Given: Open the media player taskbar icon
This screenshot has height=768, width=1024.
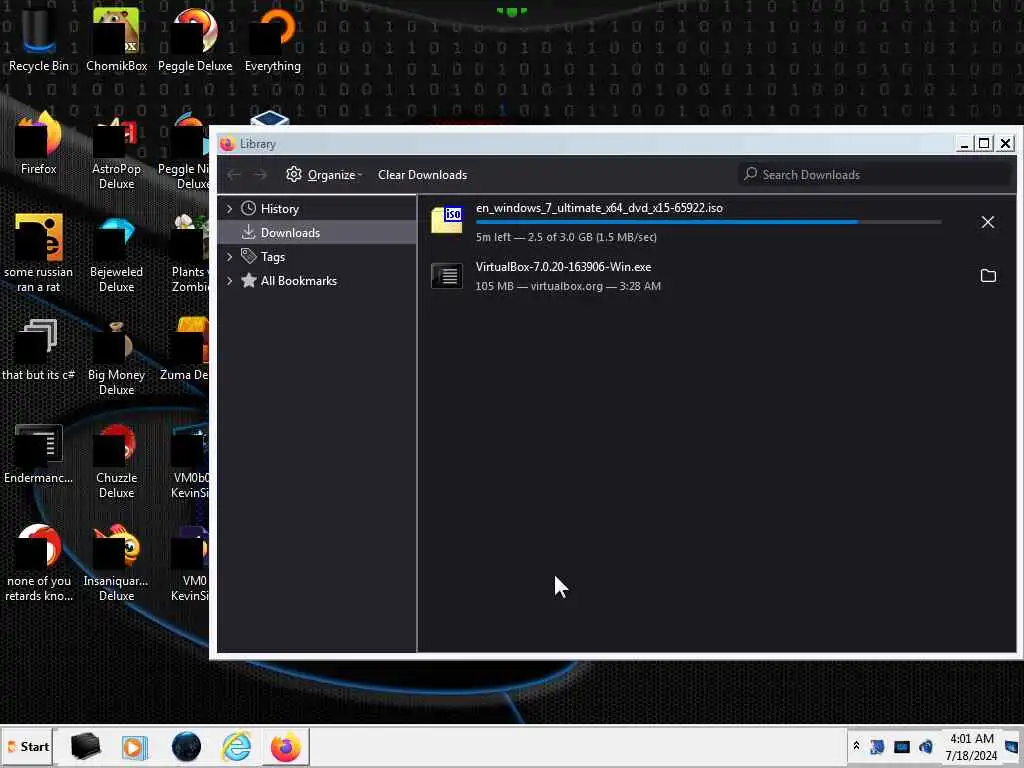Looking at the screenshot, I should [135, 746].
